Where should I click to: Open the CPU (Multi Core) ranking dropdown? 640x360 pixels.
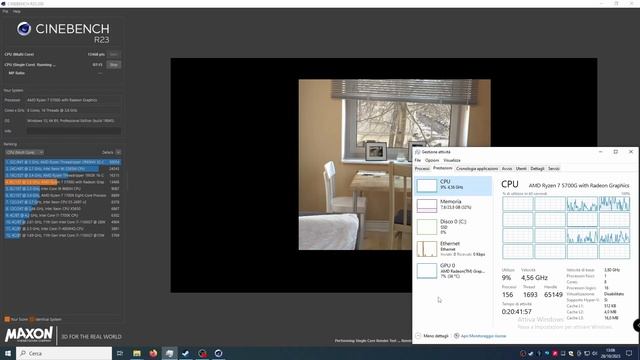24,152
